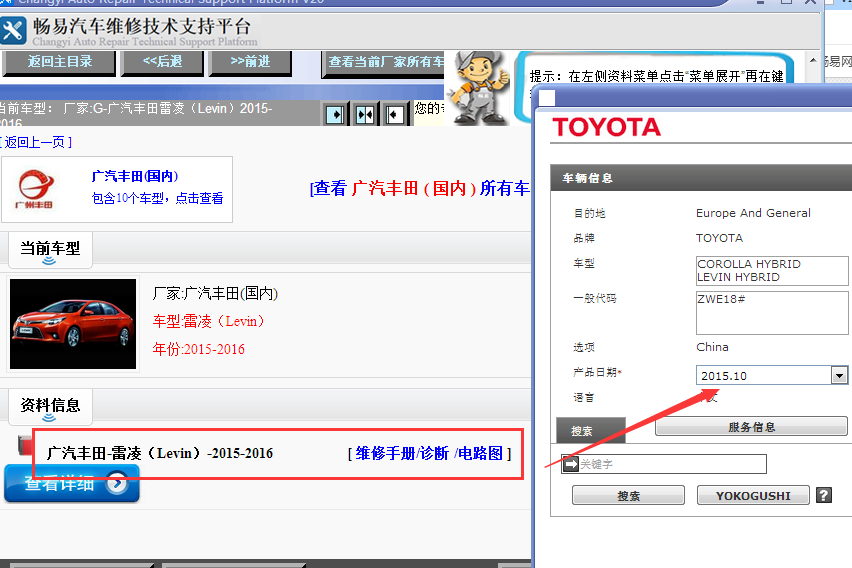The width and height of the screenshot is (852, 568).
Task: Click the double-arrow split panel icon
Action: coord(365,115)
